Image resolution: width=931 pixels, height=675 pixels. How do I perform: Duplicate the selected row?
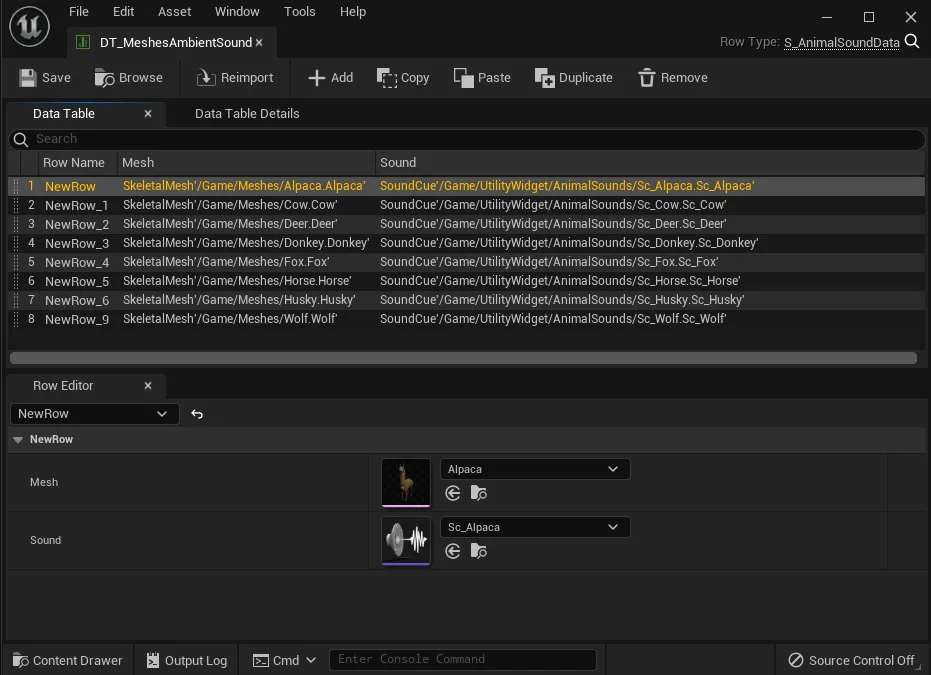pyautogui.click(x=574, y=78)
